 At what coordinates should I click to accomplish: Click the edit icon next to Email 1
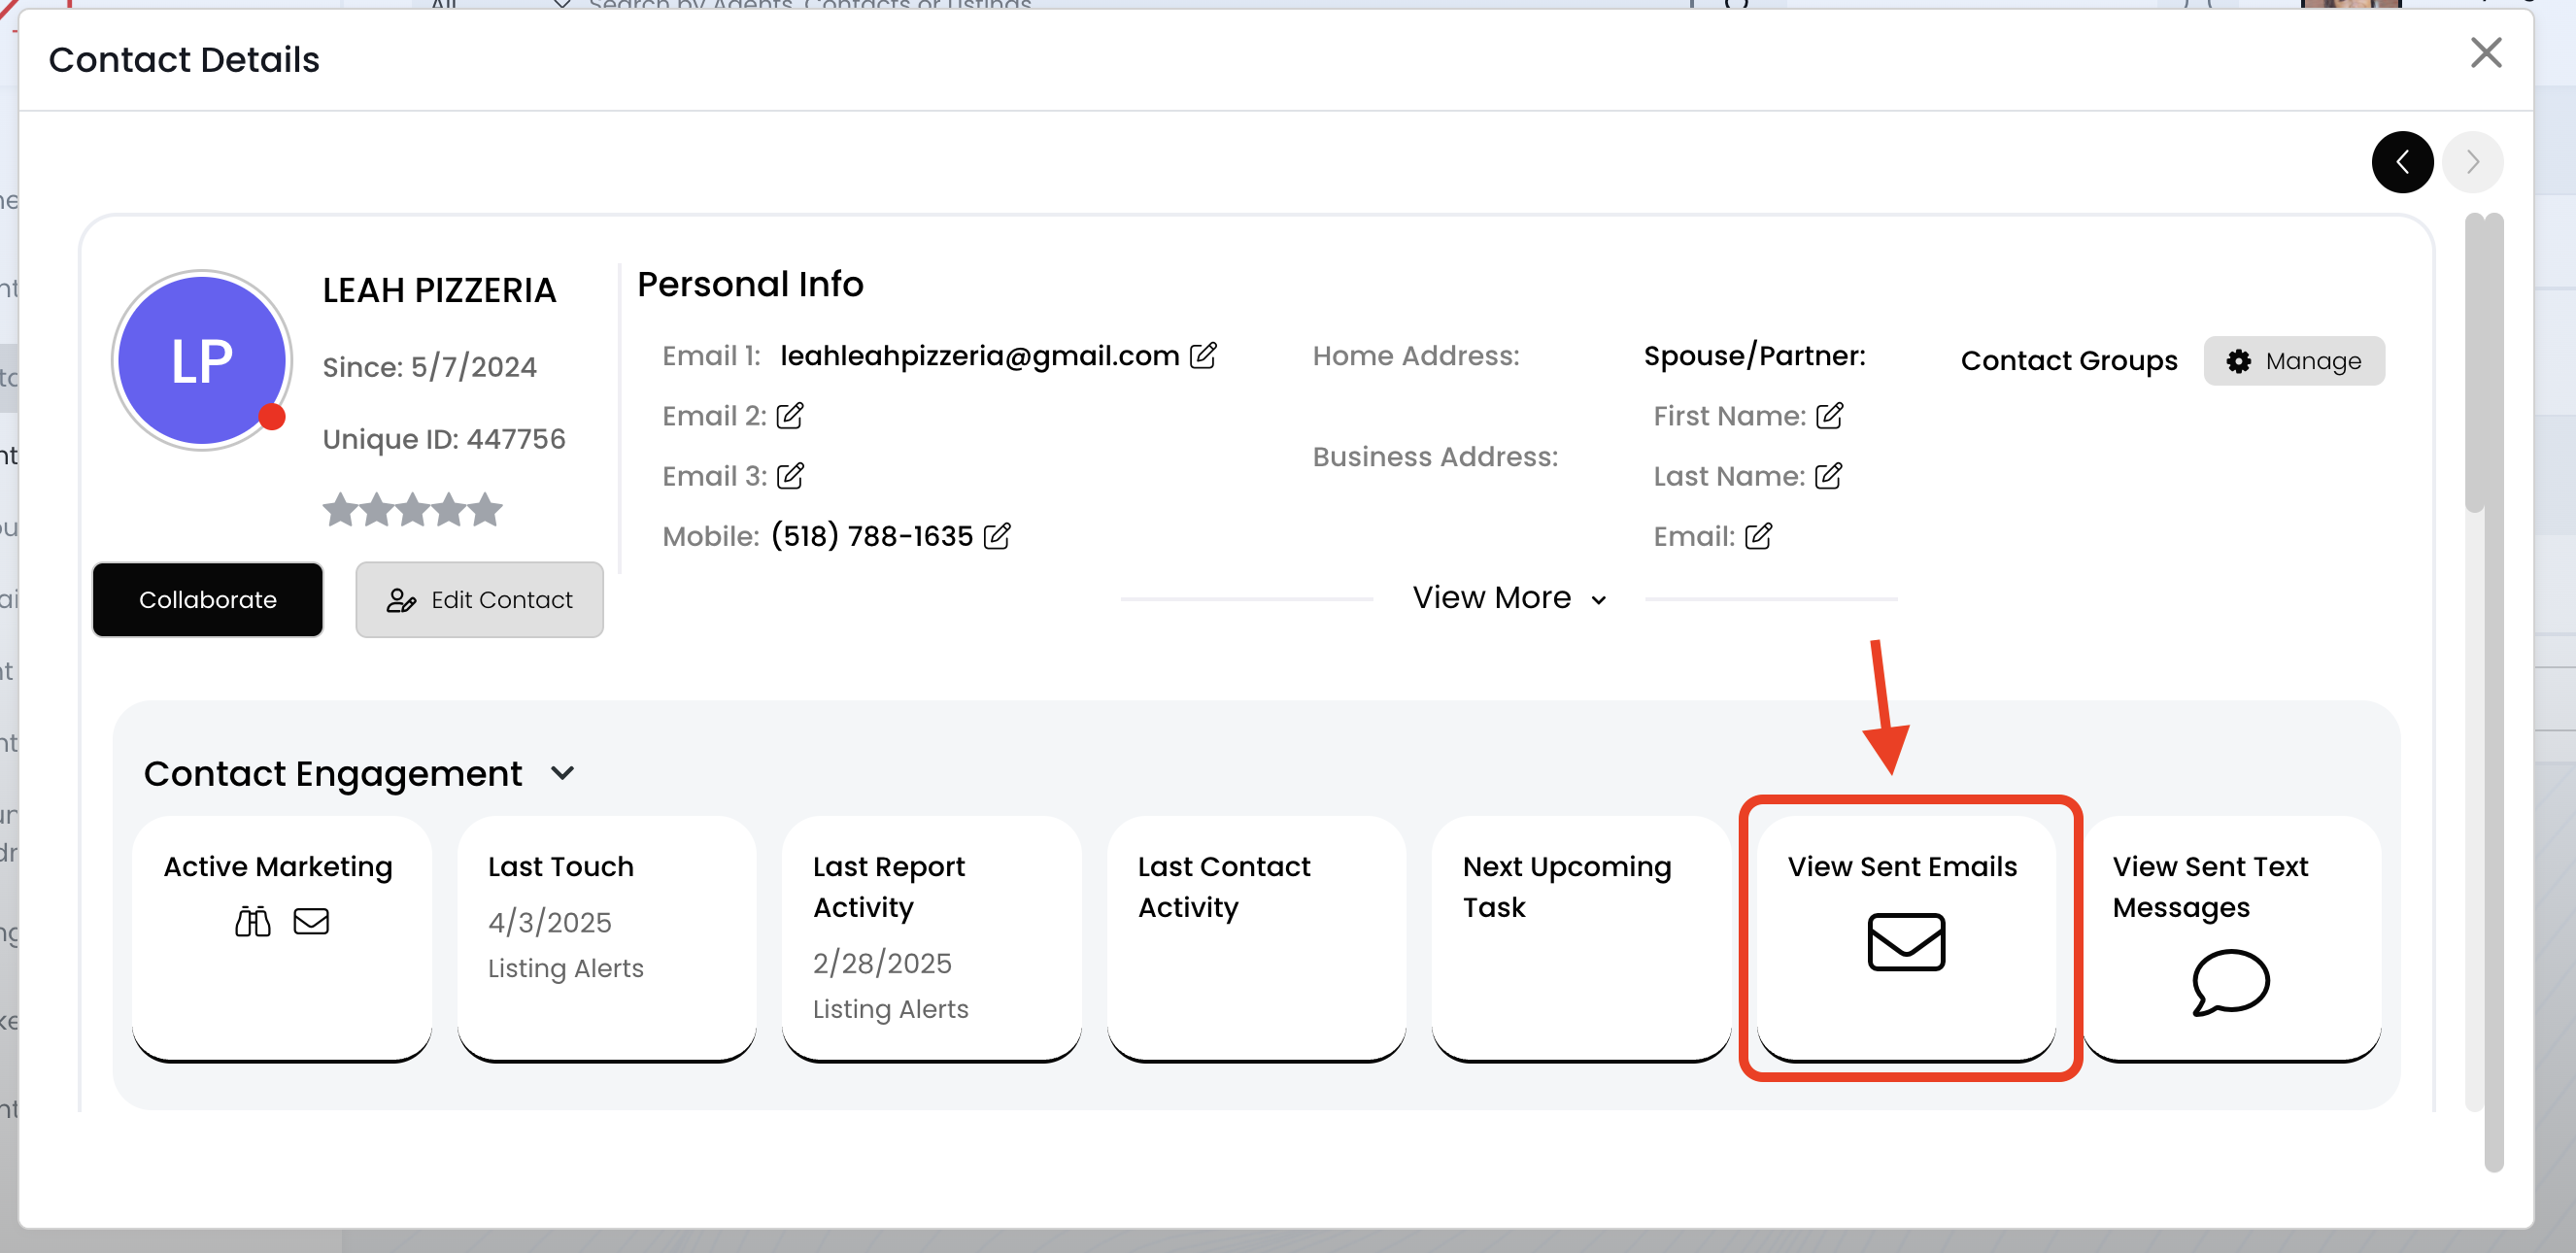[1203, 355]
